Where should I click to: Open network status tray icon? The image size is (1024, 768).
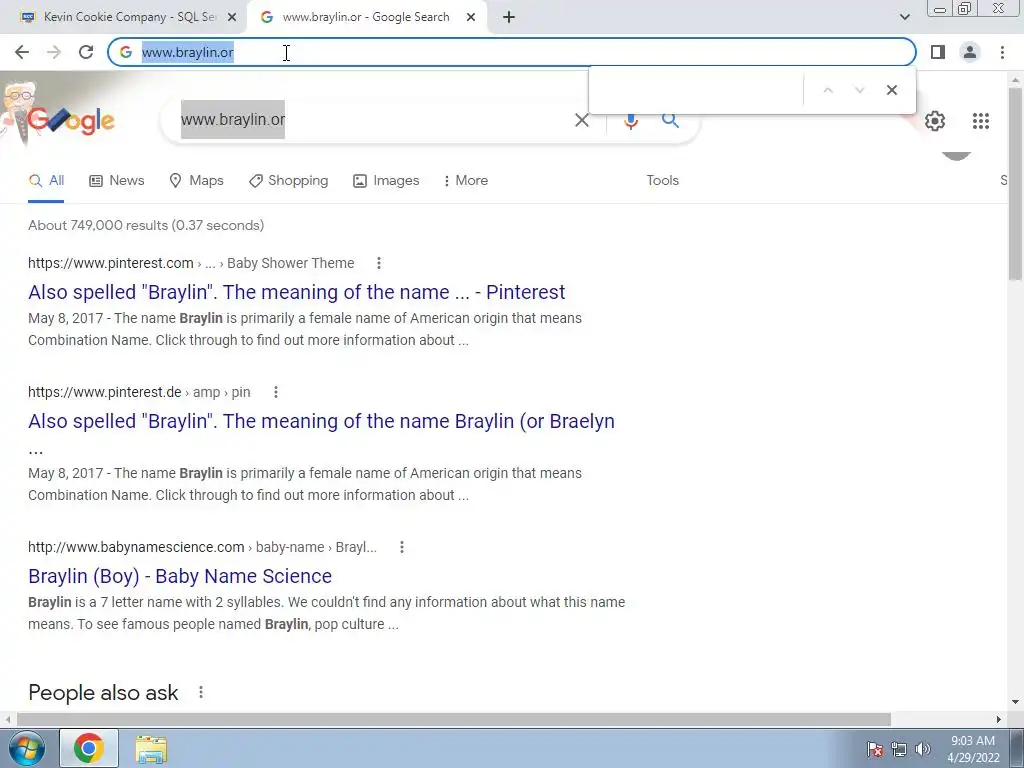click(899, 749)
